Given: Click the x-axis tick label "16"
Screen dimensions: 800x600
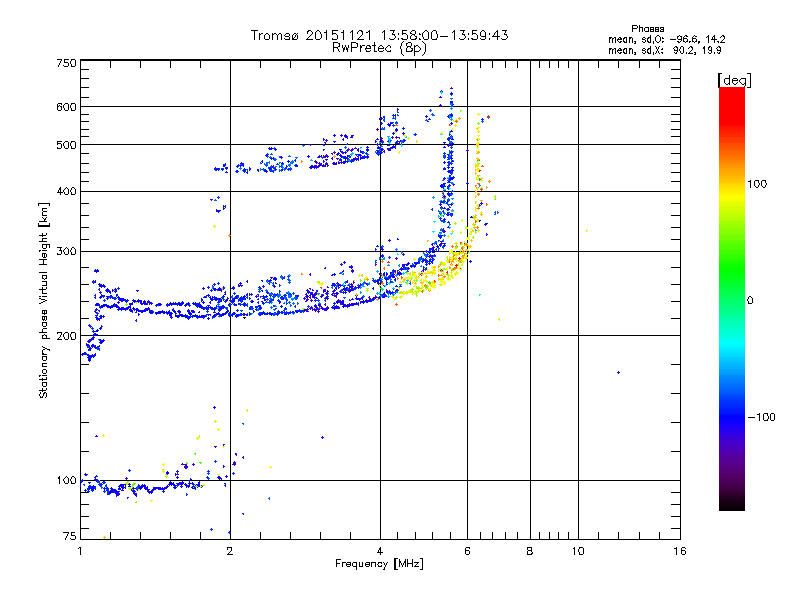Looking at the screenshot, I should (x=680, y=551).
